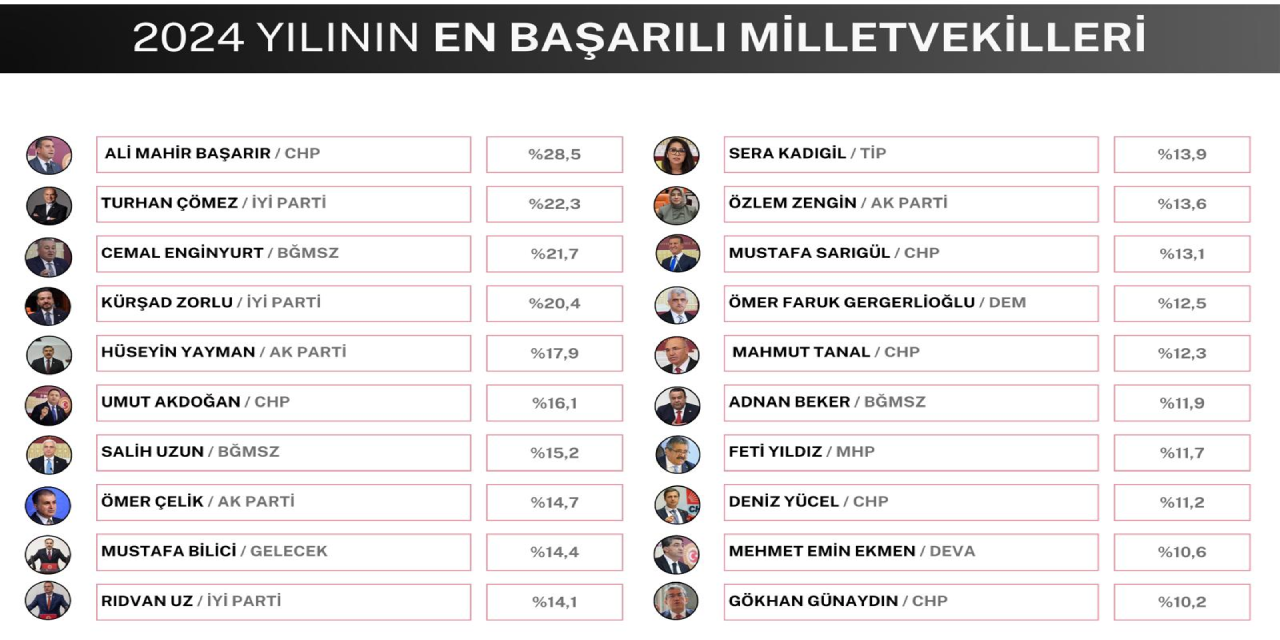Image resolution: width=1280 pixels, height=640 pixels.
Task: Select the %10,6 value for Mehmet Emin Ekmen
Action: point(1182,552)
